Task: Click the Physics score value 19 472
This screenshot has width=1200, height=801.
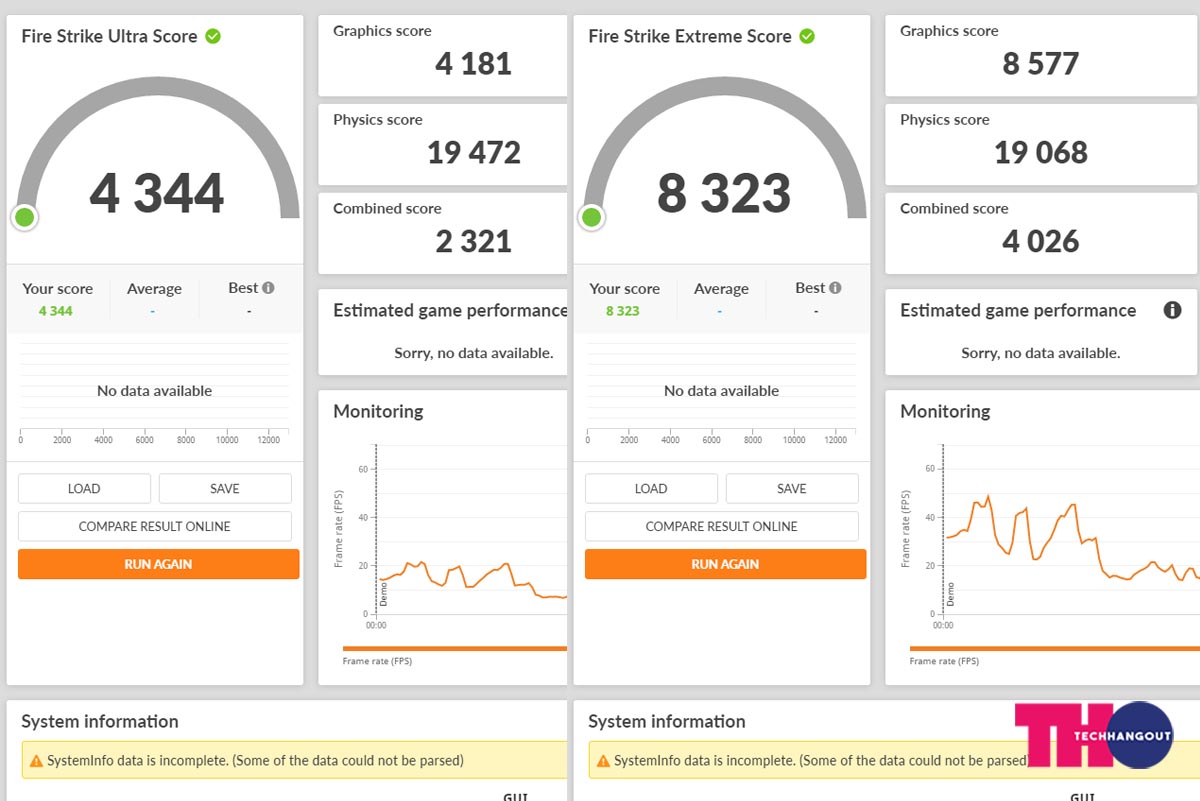Action: point(474,153)
